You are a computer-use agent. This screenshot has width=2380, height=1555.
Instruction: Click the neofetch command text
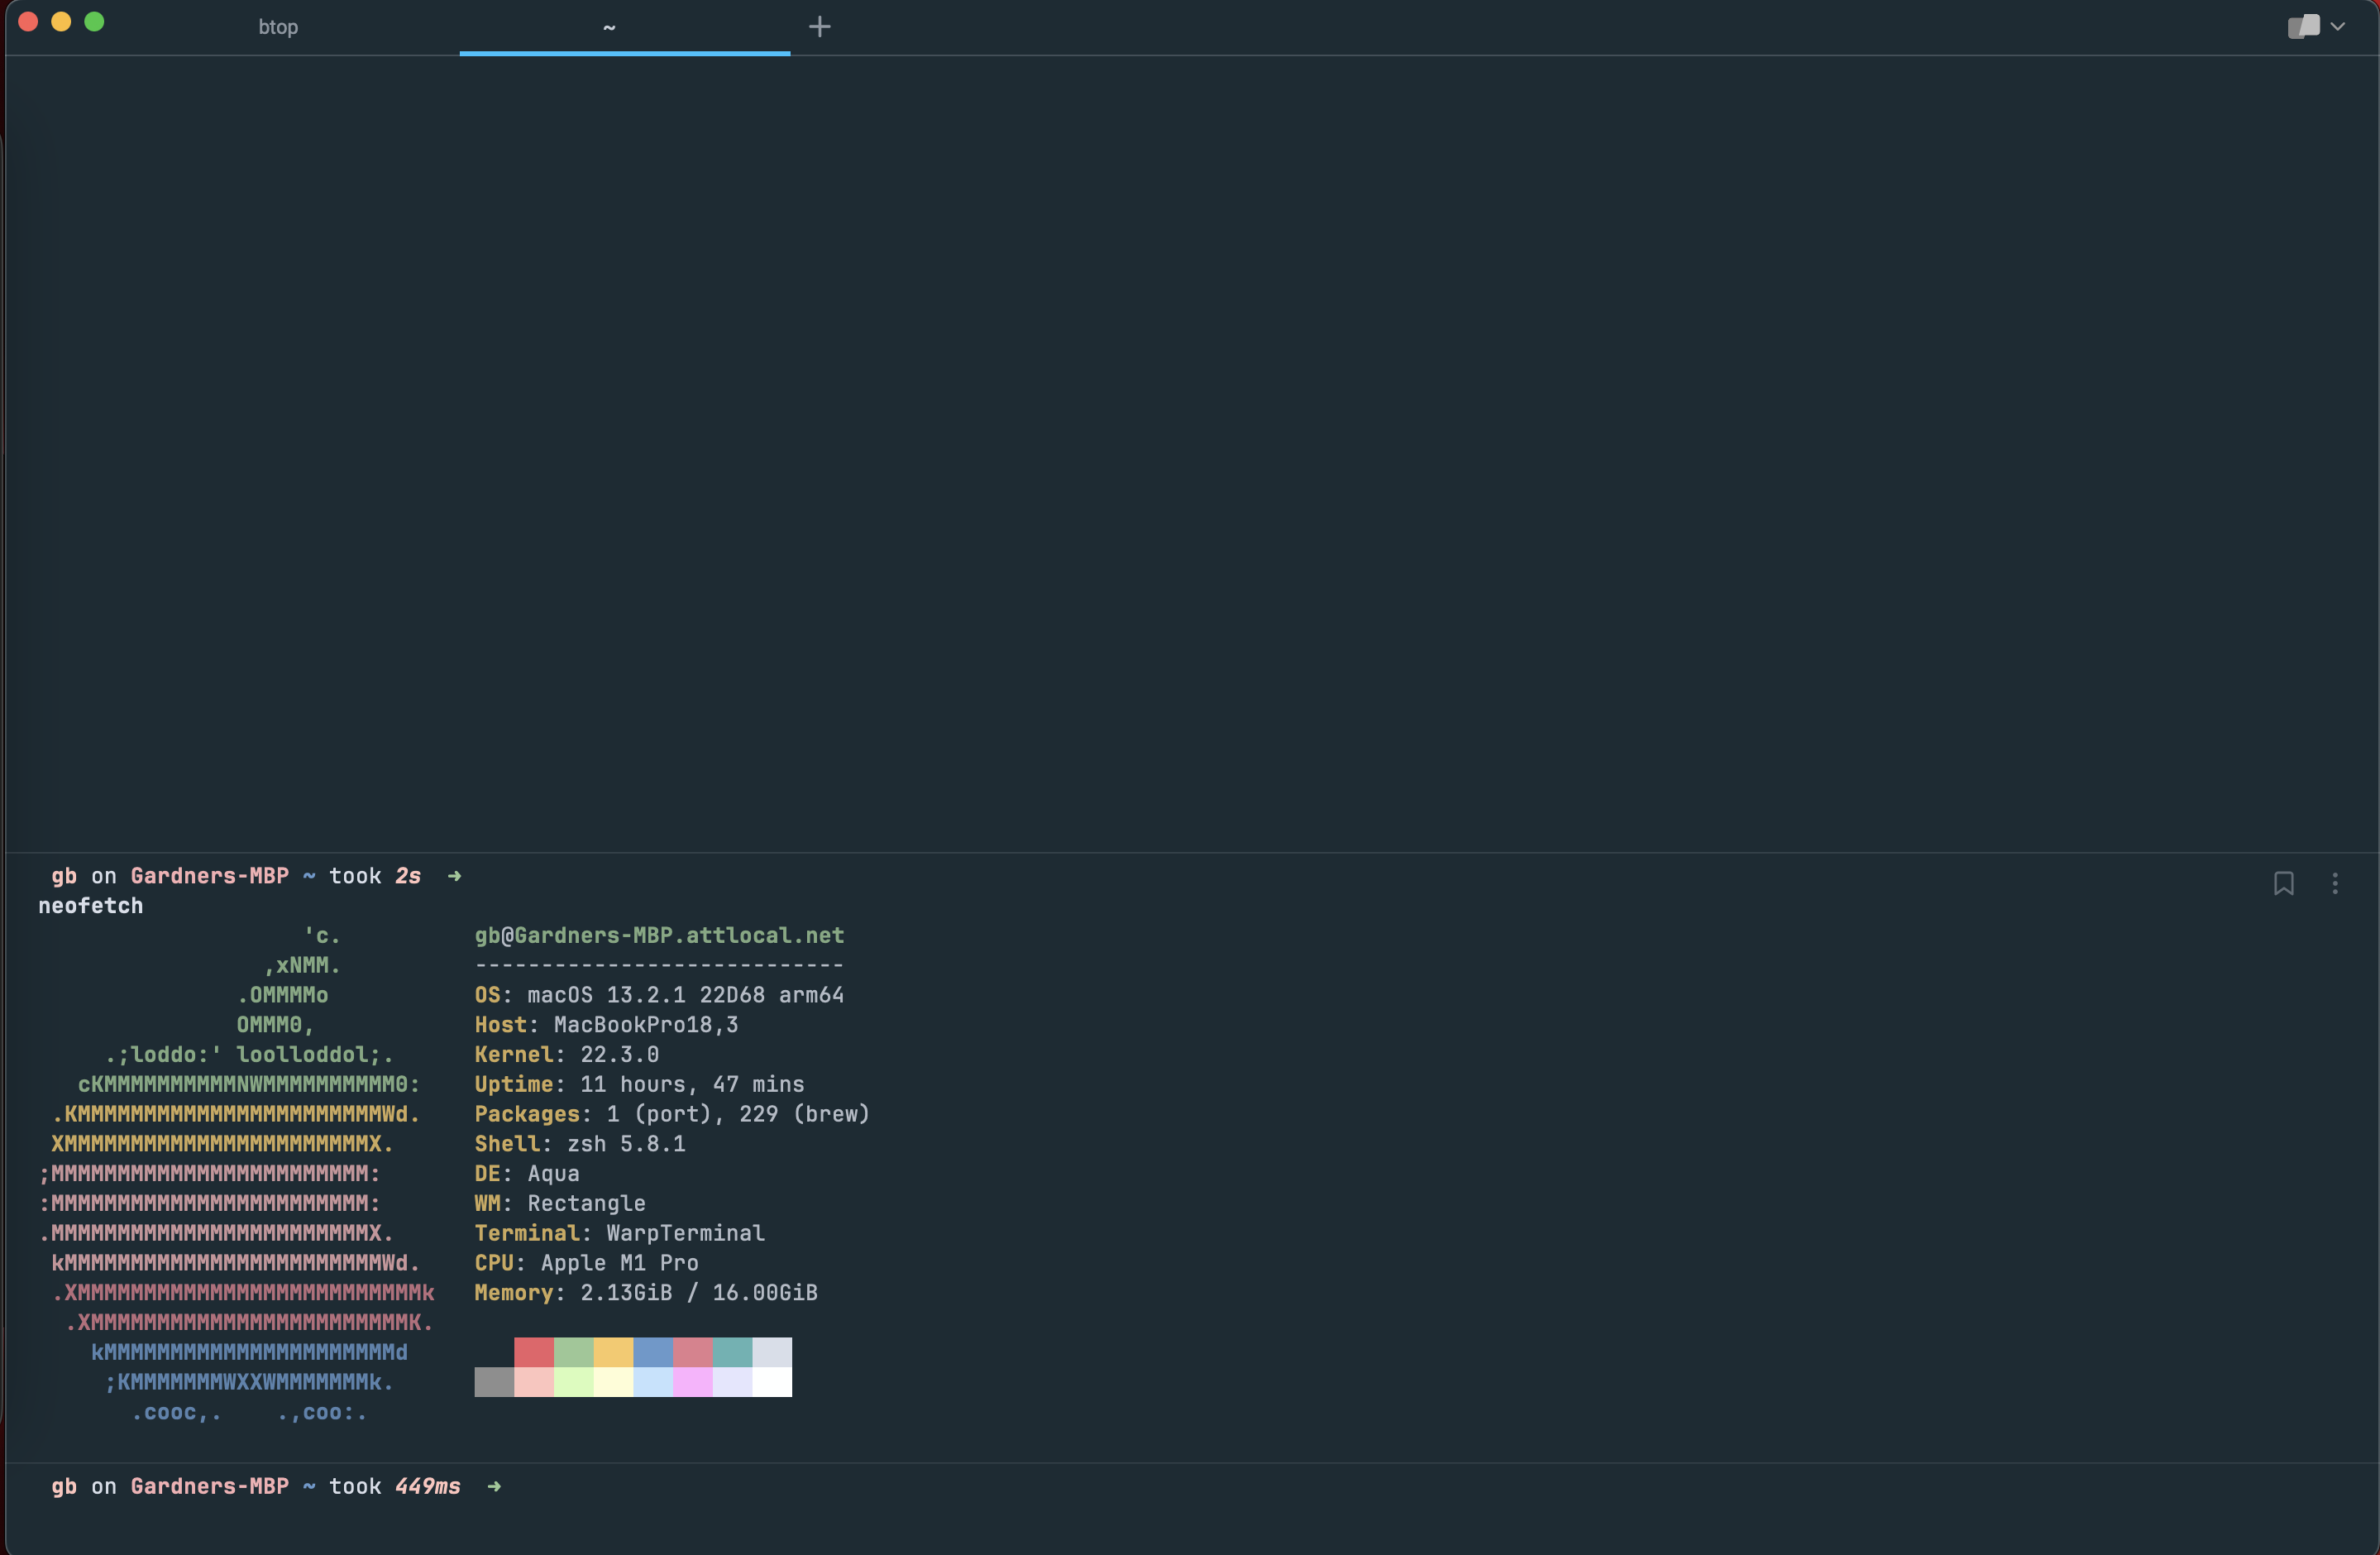[x=91, y=906]
